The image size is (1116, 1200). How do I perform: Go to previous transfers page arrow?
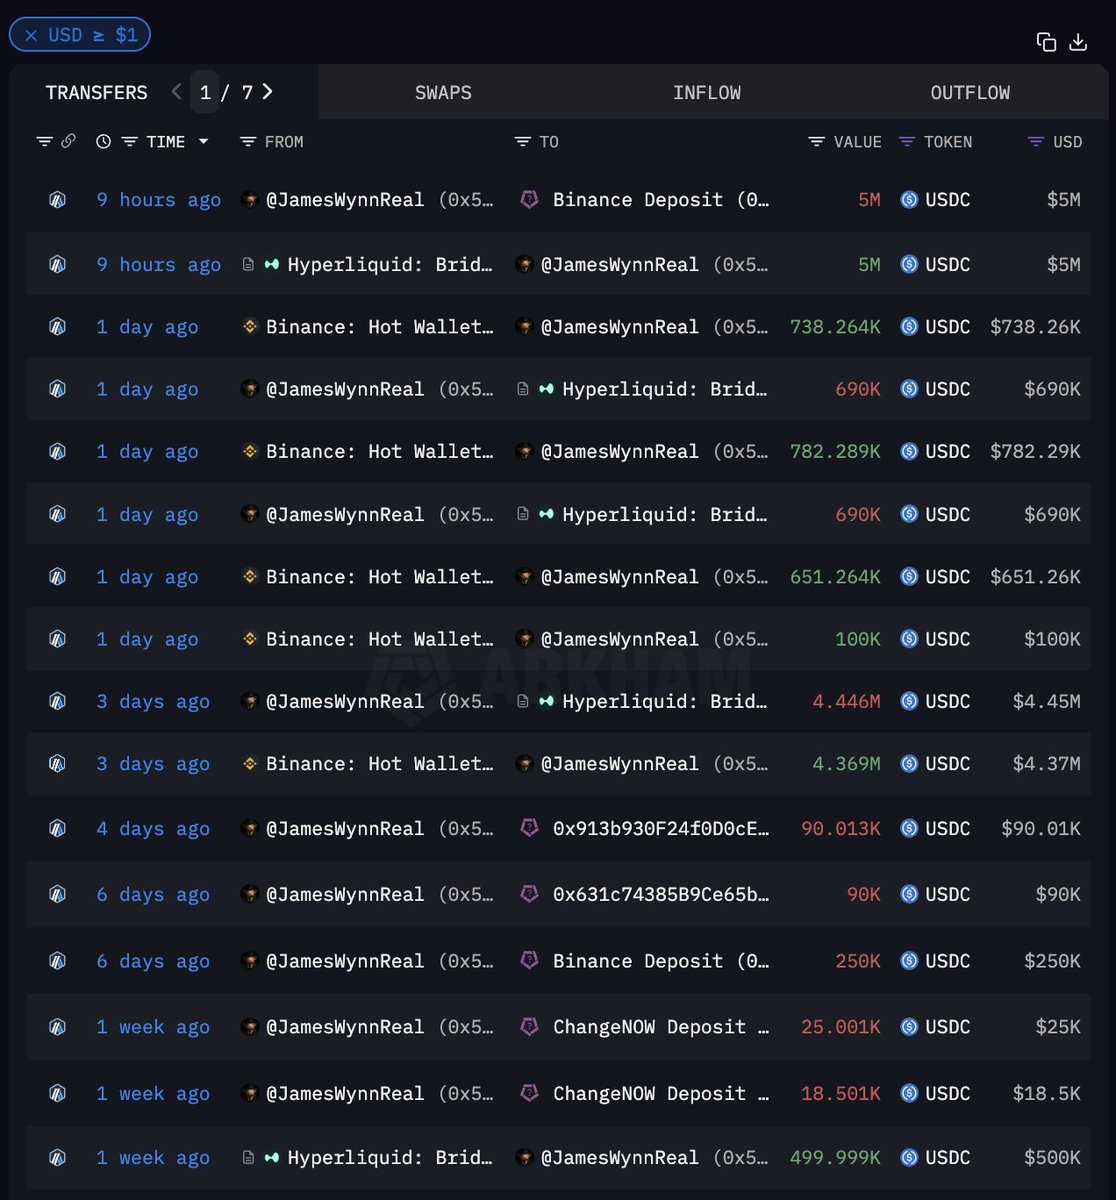click(176, 92)
